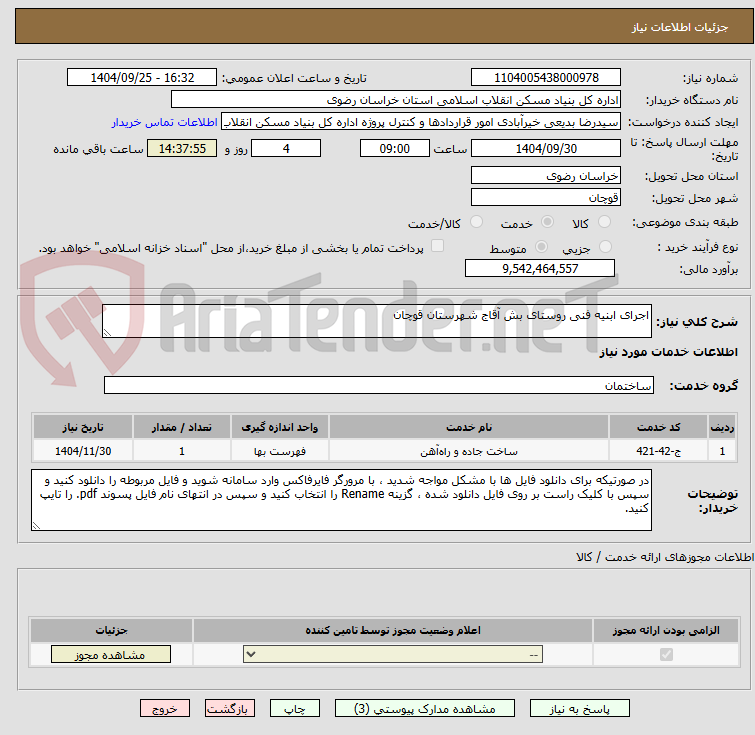Click the خروج exit button
The width and height of the screenshot is (755, 735).
tap(165, 709)
